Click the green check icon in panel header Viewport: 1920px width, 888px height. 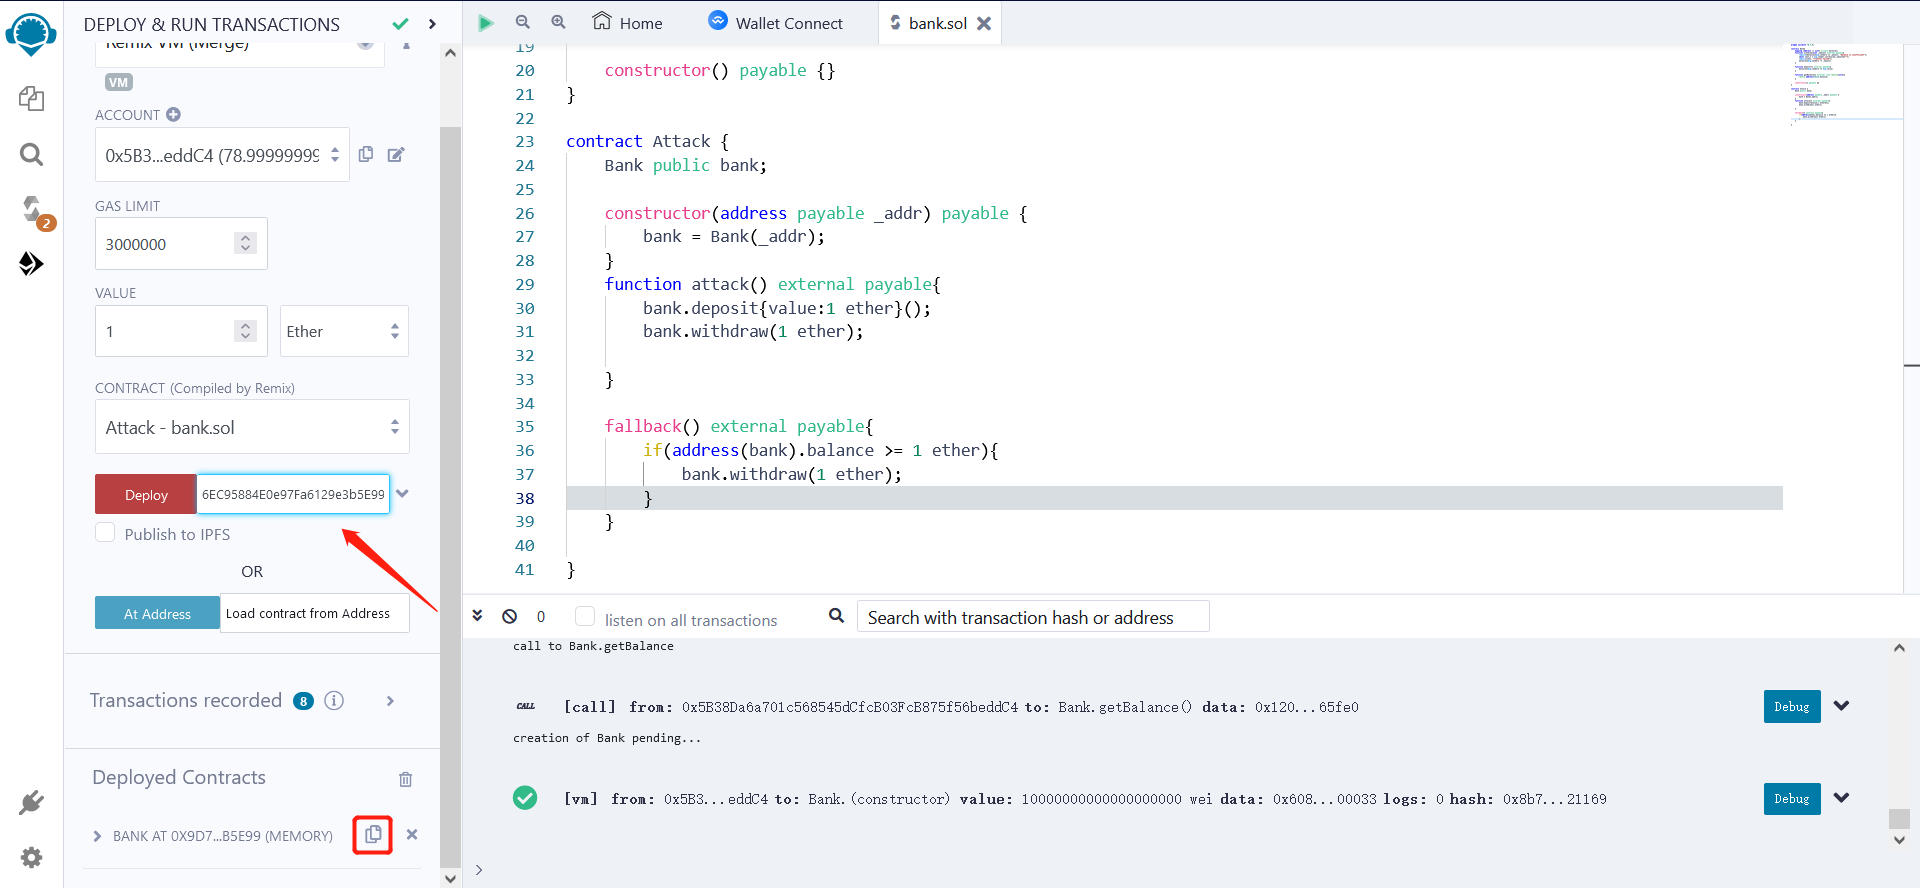(400, 23)
